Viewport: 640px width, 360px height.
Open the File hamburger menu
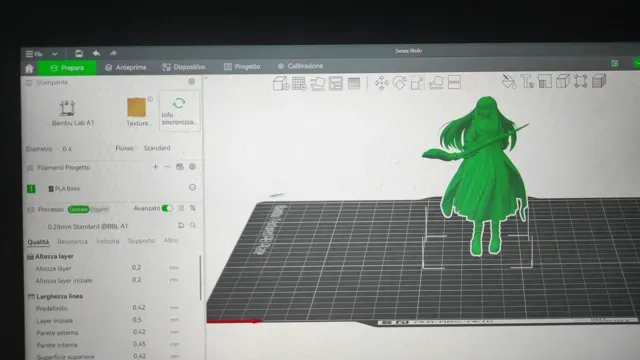pos(34,54)
